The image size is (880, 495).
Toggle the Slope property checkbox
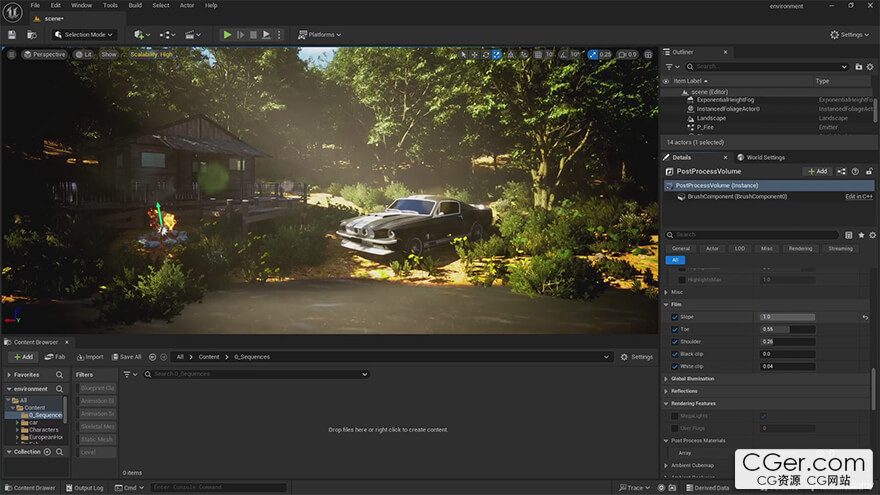[675, 317]
